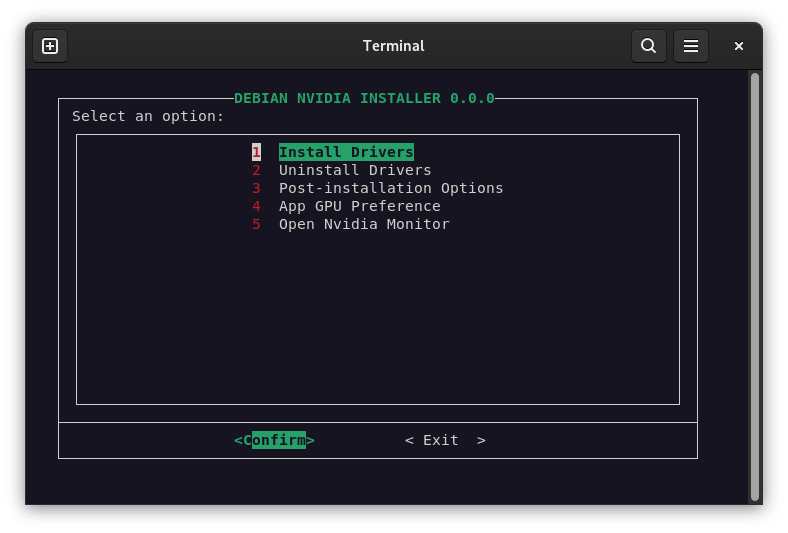The width and height of the screenshot is (788, 533).
Task: Click the DEBIAN NVIDIA INSTALLER heading
Action: 364,98
